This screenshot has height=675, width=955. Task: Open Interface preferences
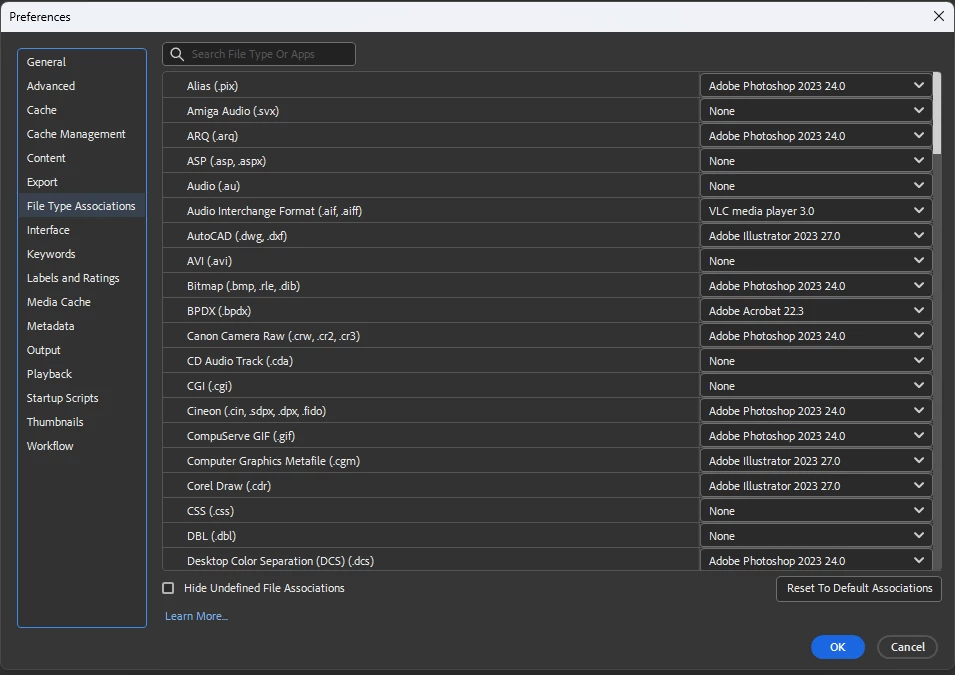(x=48, y=230)
